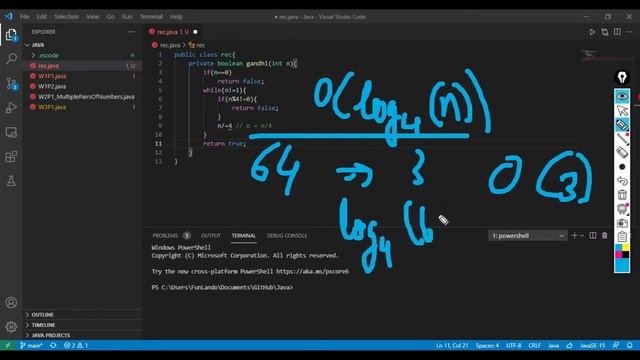Click errors and warnings count in status bar

(x=76, y=345)
